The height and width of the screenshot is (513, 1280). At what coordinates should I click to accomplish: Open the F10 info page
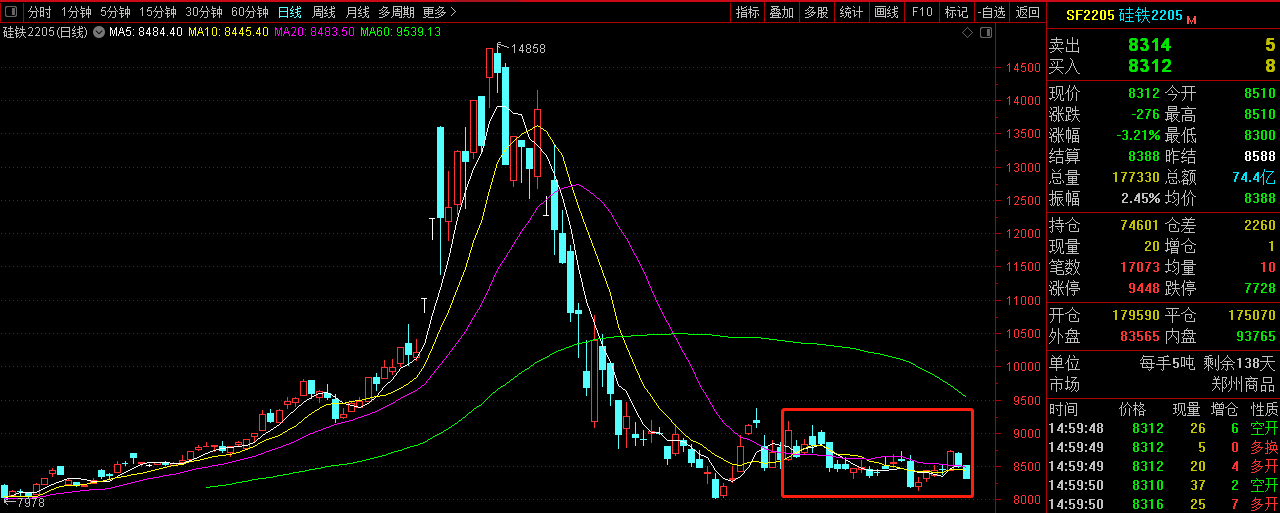point(922,12)
